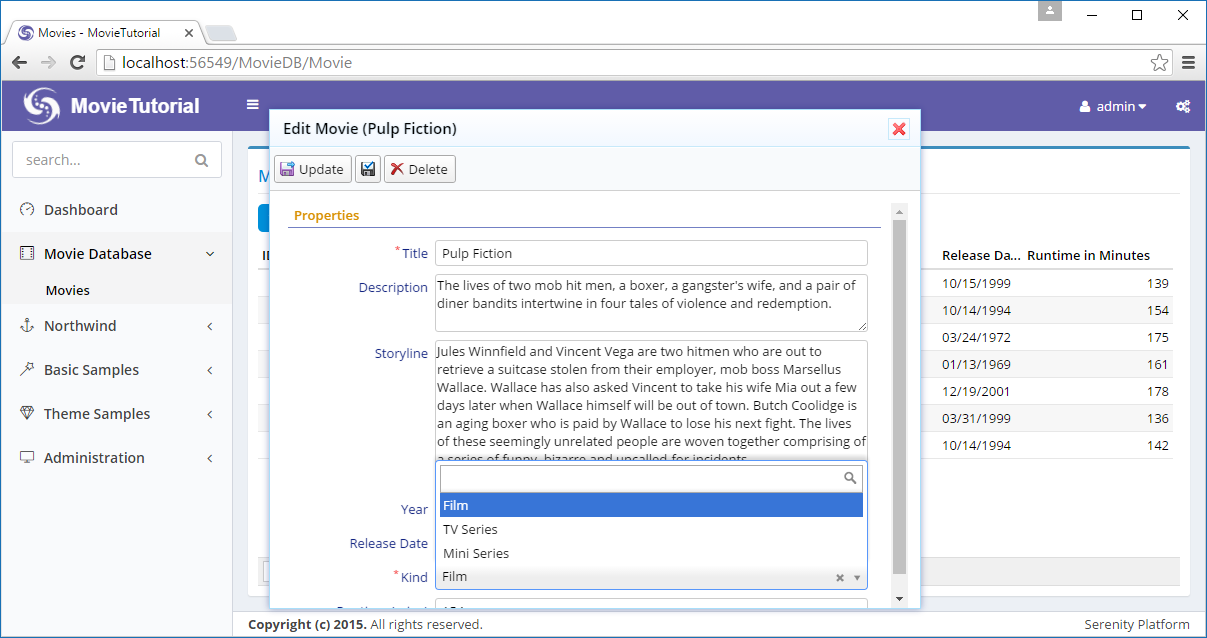Viewport: 1207px width, 638px height.
Task: Open the settings gears icon in header
Action: (x=1182, y=106)
